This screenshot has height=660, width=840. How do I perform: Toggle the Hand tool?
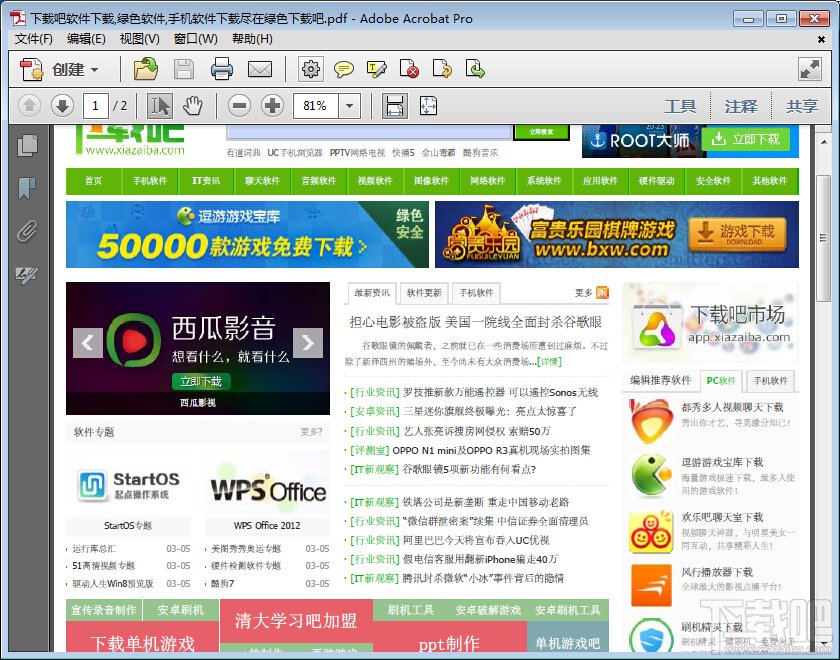[x=193, y=105]
